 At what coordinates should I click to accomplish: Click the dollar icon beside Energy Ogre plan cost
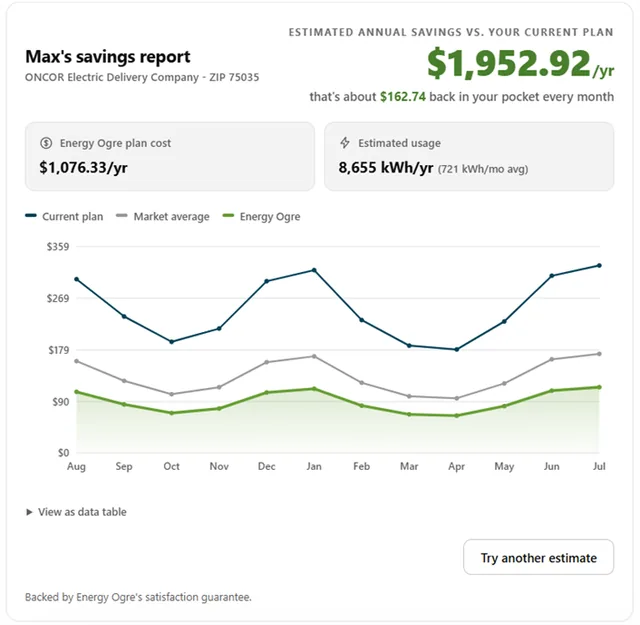tap(46, 143)
